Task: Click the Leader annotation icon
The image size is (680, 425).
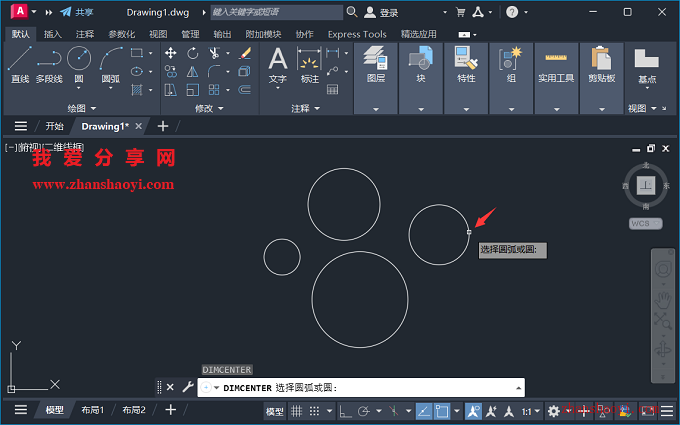Action: [333, 71]
